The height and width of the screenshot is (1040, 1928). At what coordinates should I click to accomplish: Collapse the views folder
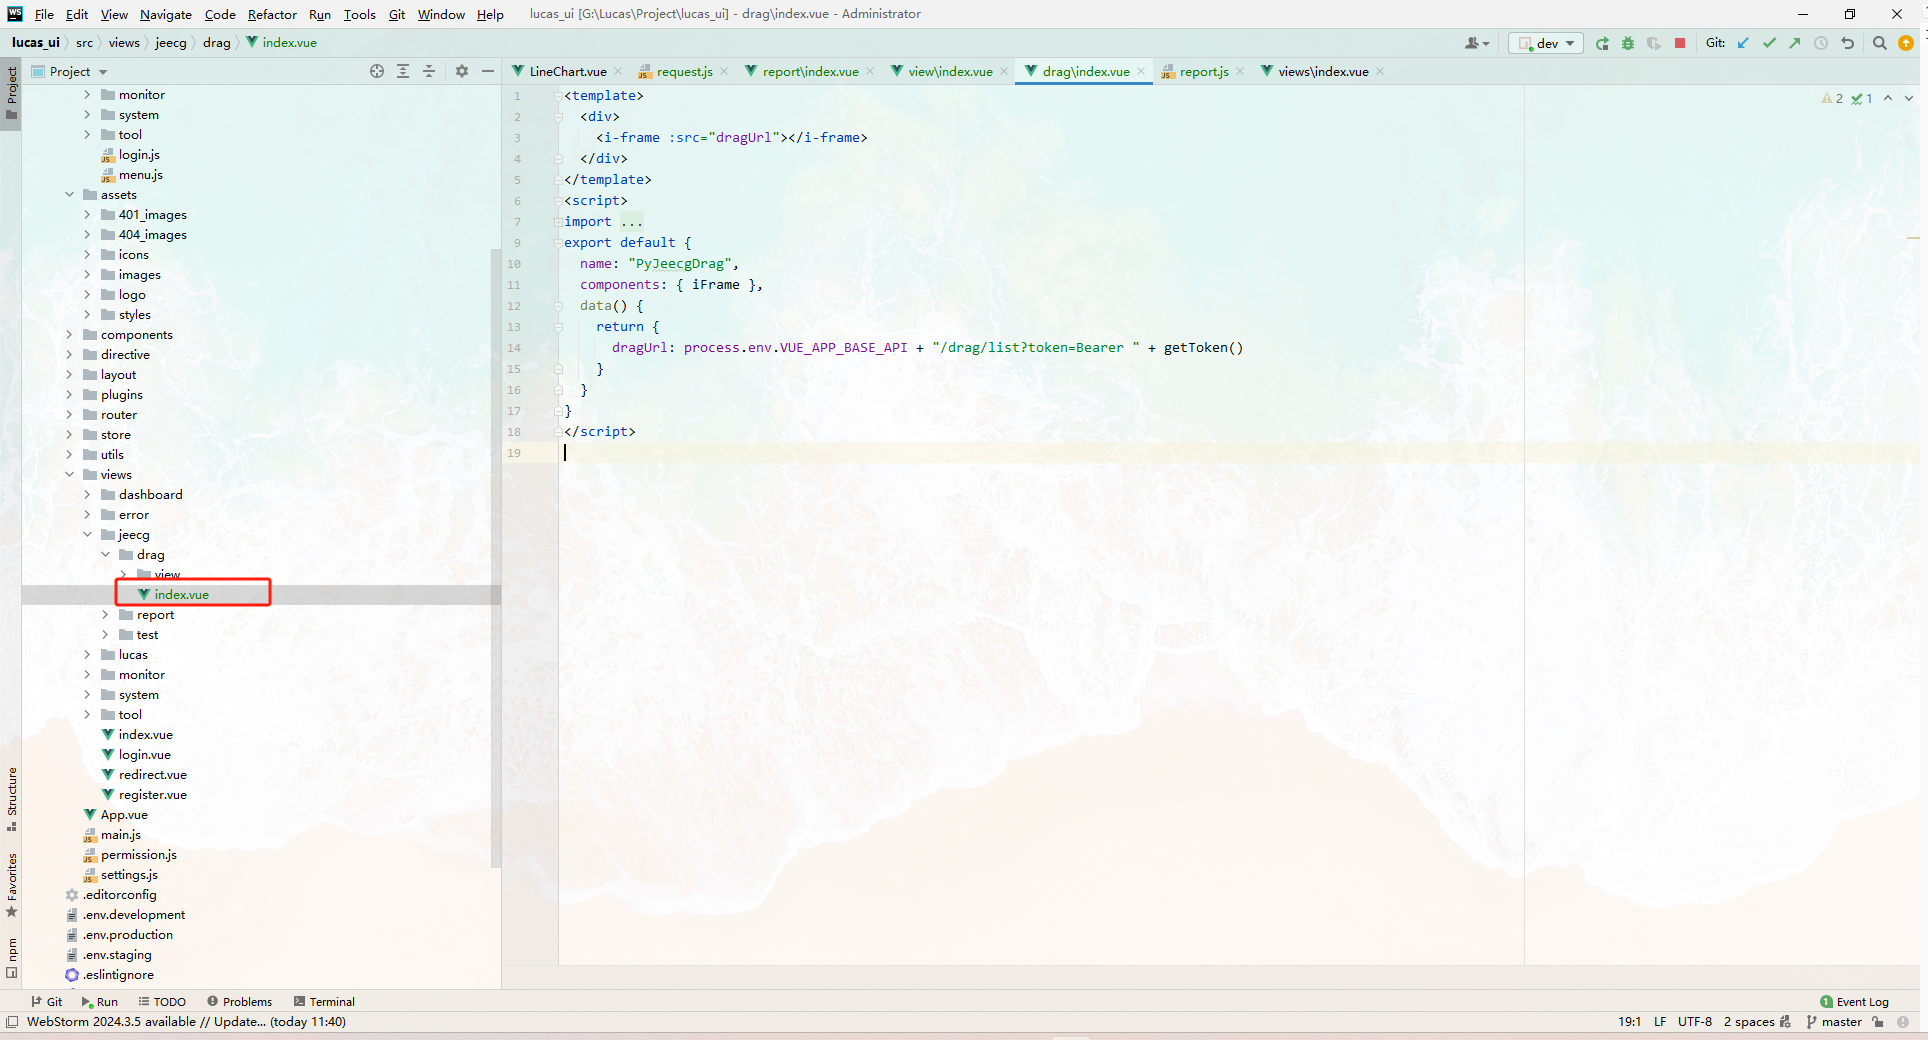pos(69,475)
